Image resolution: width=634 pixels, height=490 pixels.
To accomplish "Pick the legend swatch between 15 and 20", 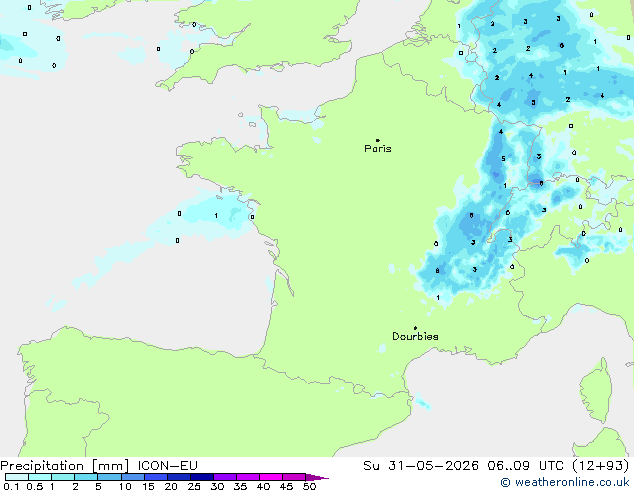I will click(156, 477).
